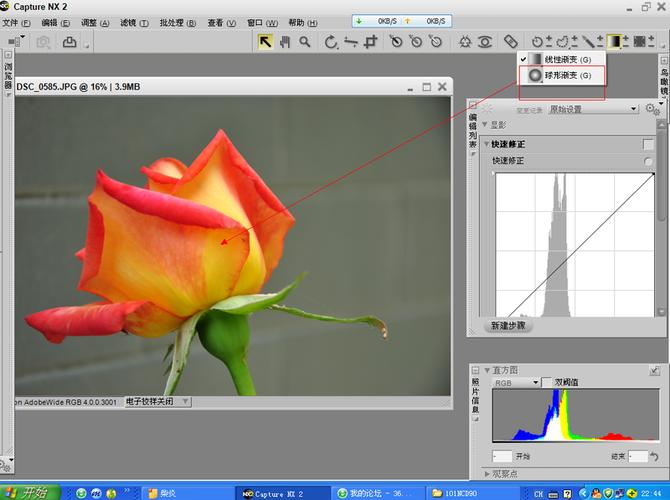Select the direct select arrow tool

point(265,41)
